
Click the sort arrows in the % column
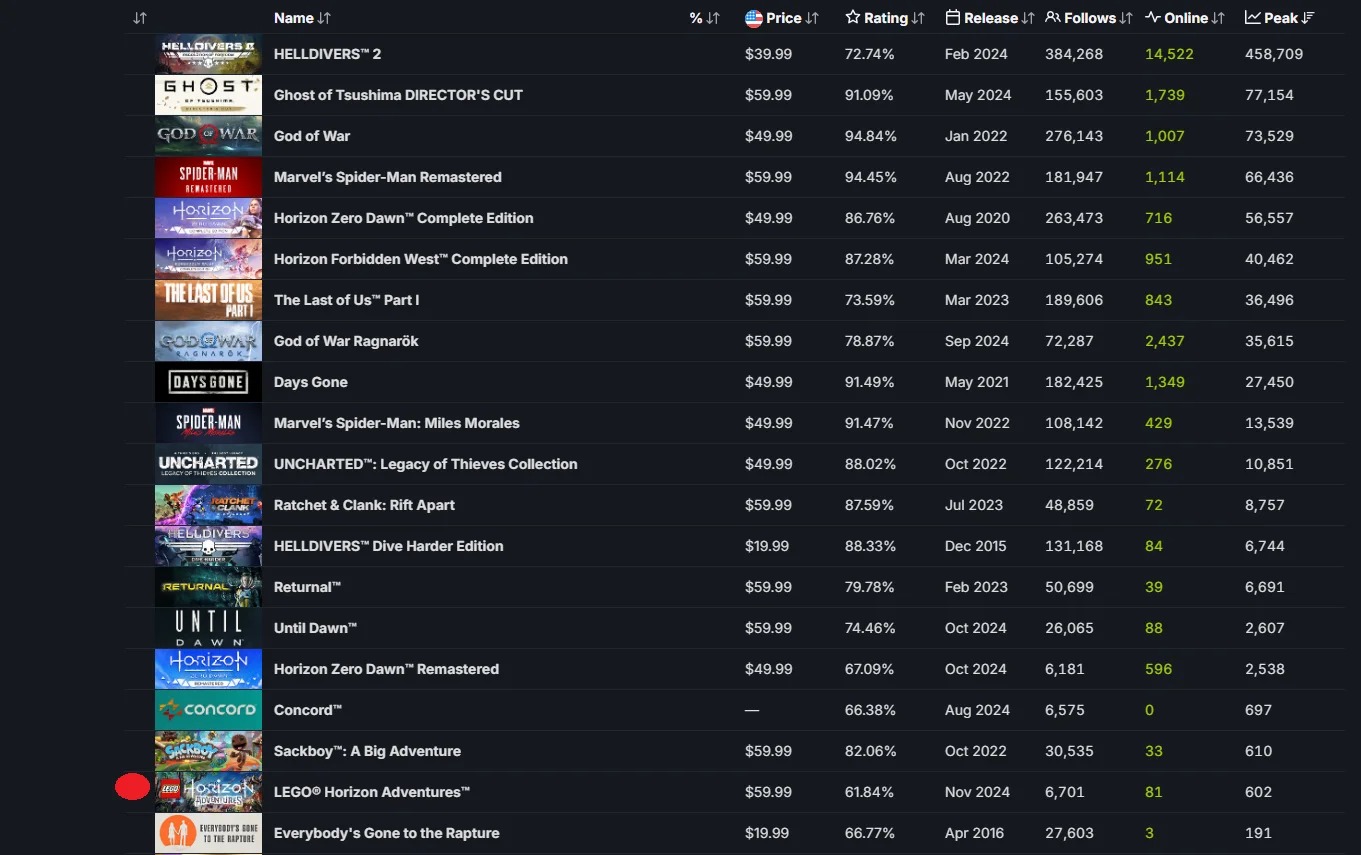click(x=713, y=18)
